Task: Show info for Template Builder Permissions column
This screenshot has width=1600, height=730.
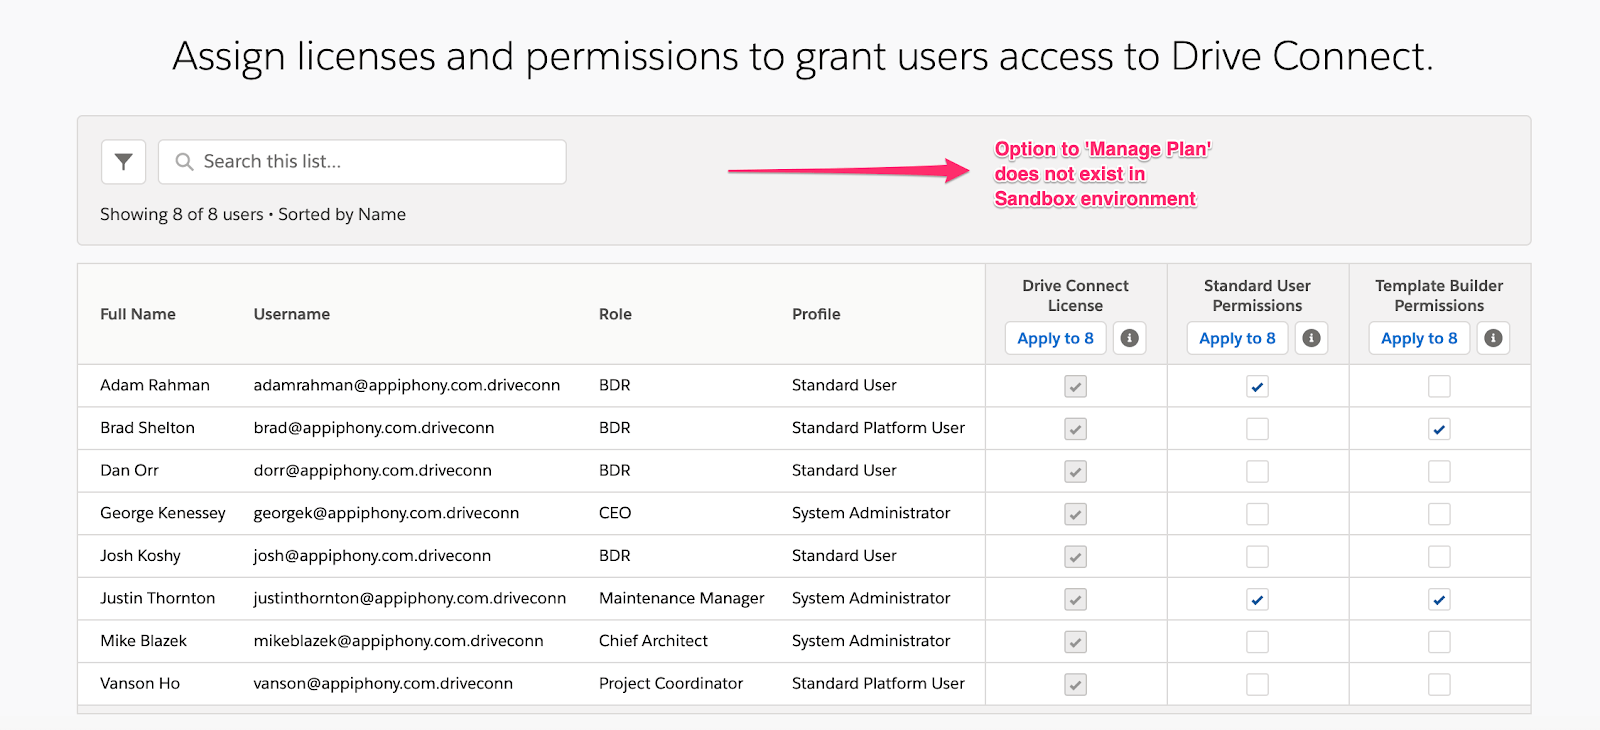Action: pos(1493,338)
